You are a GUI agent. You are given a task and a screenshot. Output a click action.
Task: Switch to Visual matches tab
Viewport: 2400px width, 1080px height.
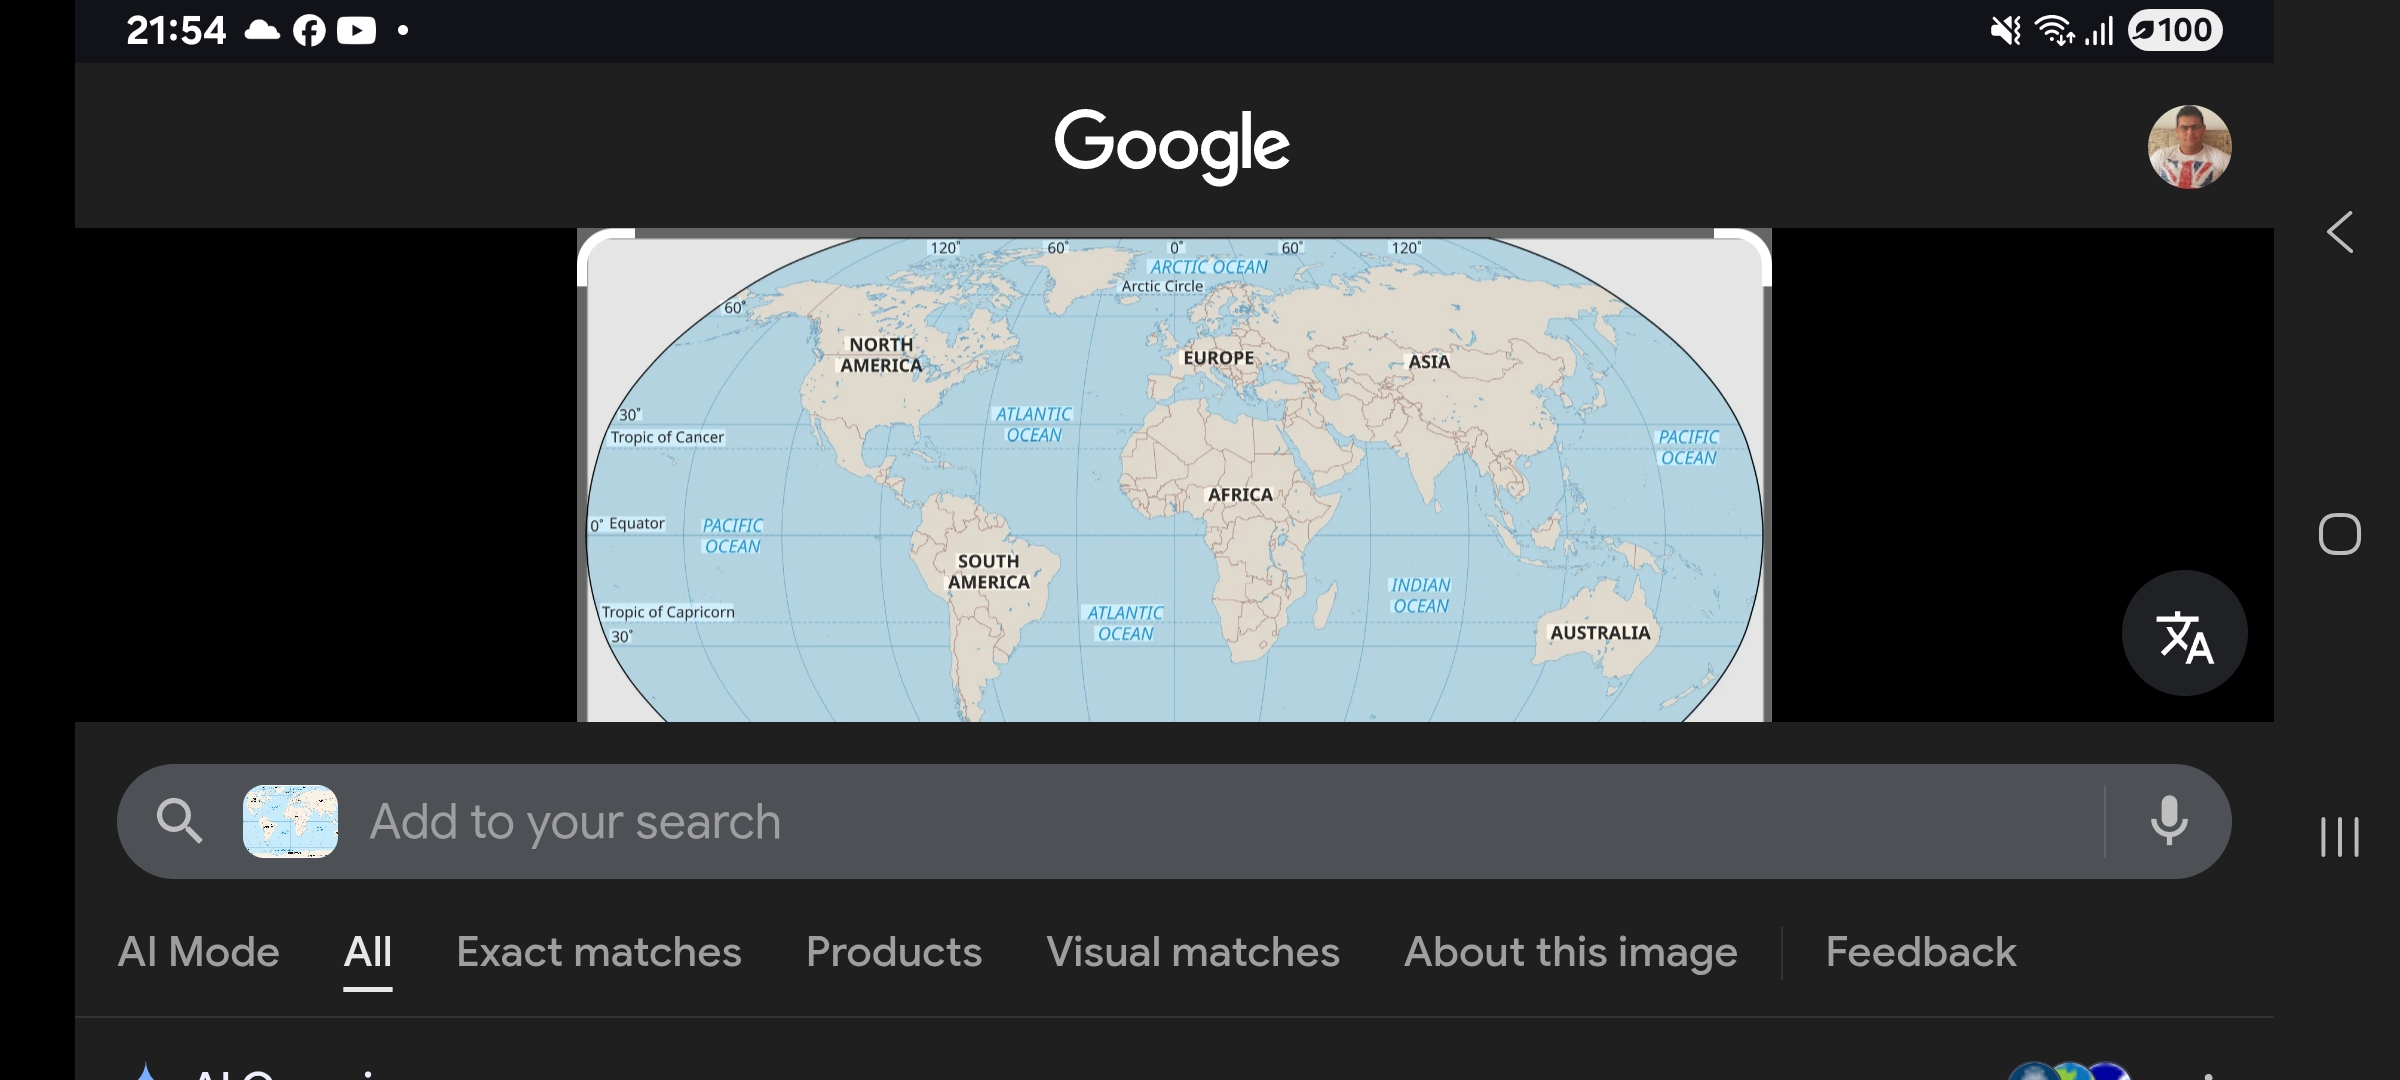pos(1192,952)
